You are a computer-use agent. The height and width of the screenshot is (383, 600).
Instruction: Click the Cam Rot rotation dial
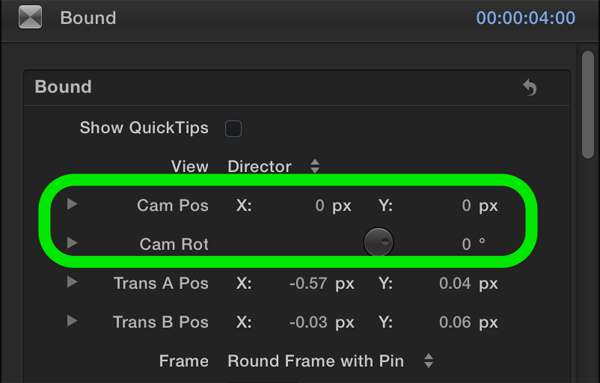click(x=378, y=242)
